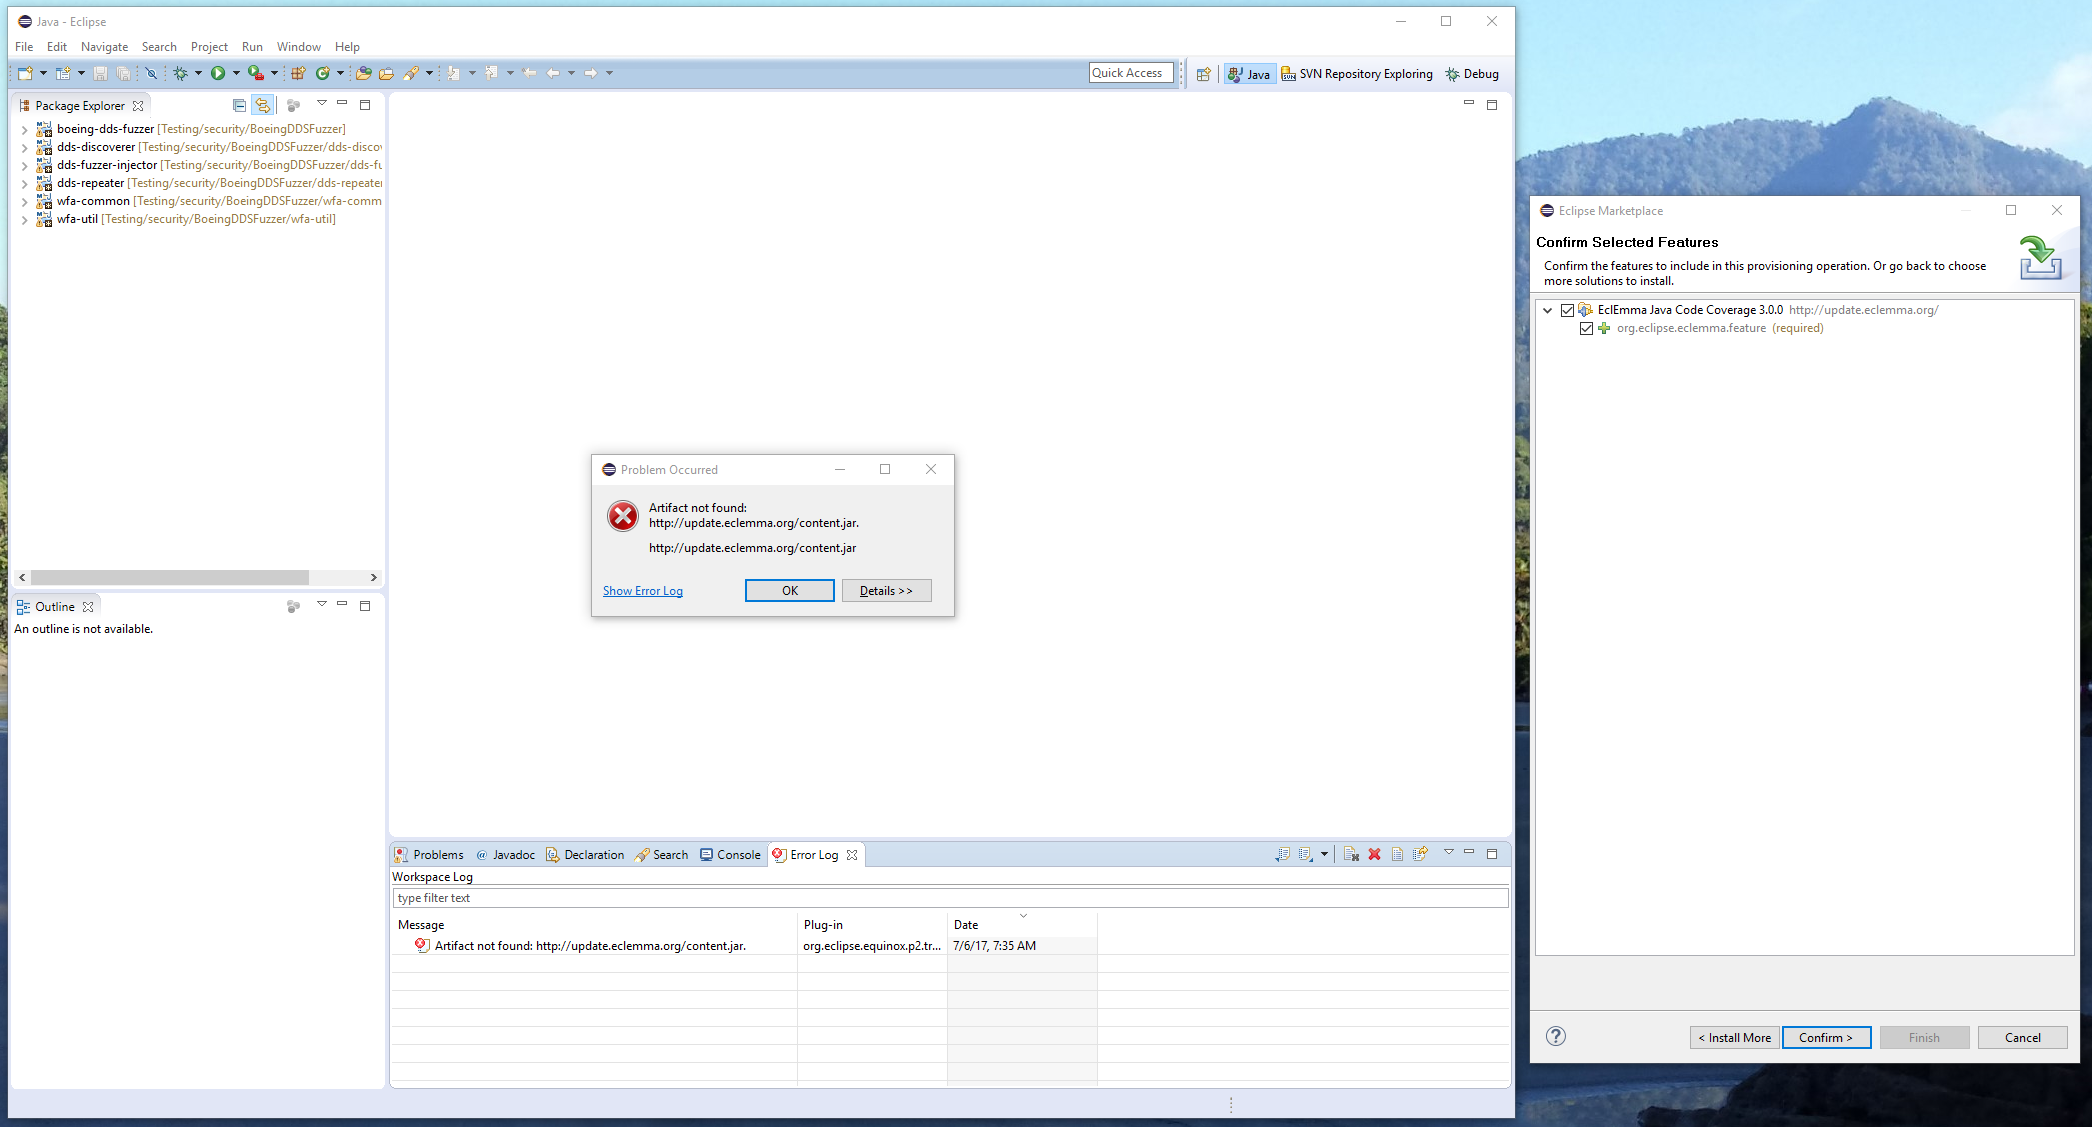The width and height of the screenshot is (2092, 1127).
Task: Expand dds-fuzzer-injector project node
Action: click(24, 165)
